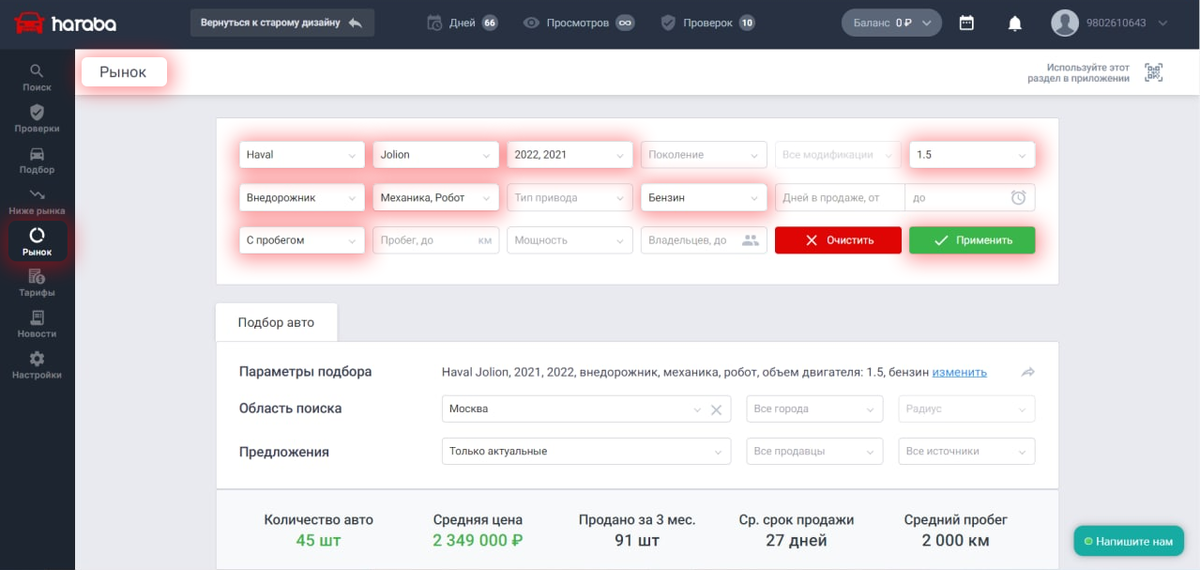
Task: Click the alarm clock icon in days field
Action: [x=1018, y=198]
